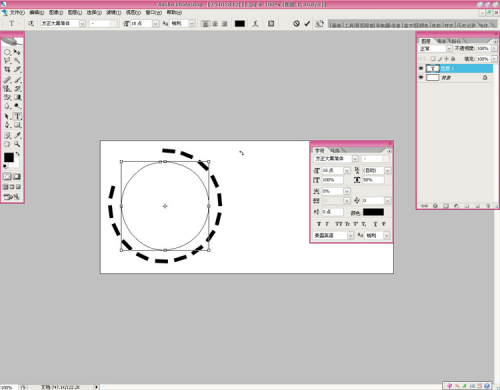Viewport: 500px width, 390px height.
Task: Select the Polygonal Lasso tool
Action: [x=7, y=61]
